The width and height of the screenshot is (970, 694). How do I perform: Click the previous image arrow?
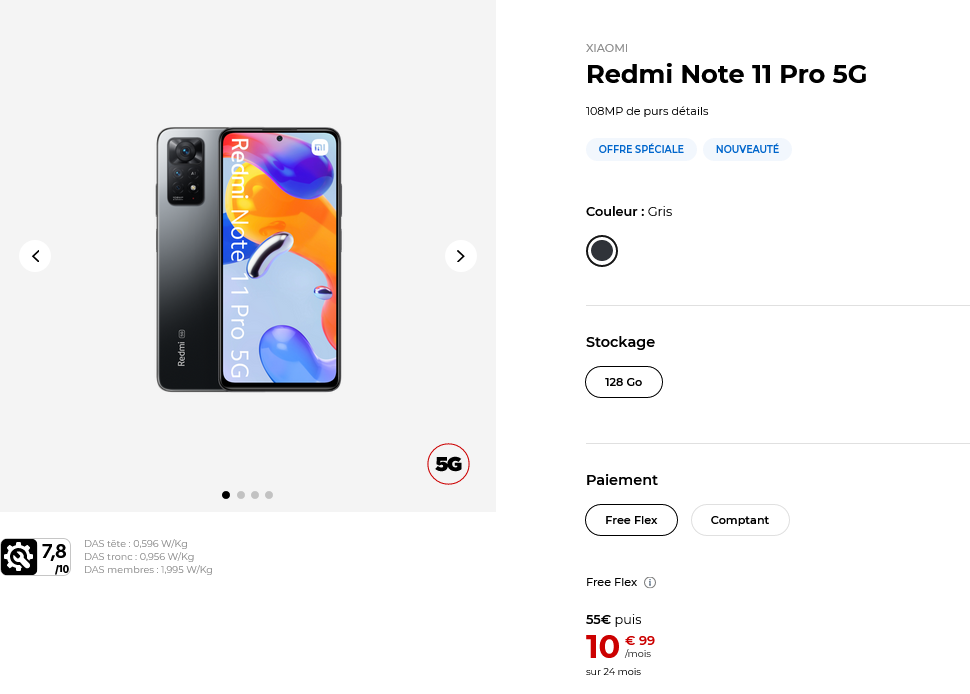pos(35,256)
